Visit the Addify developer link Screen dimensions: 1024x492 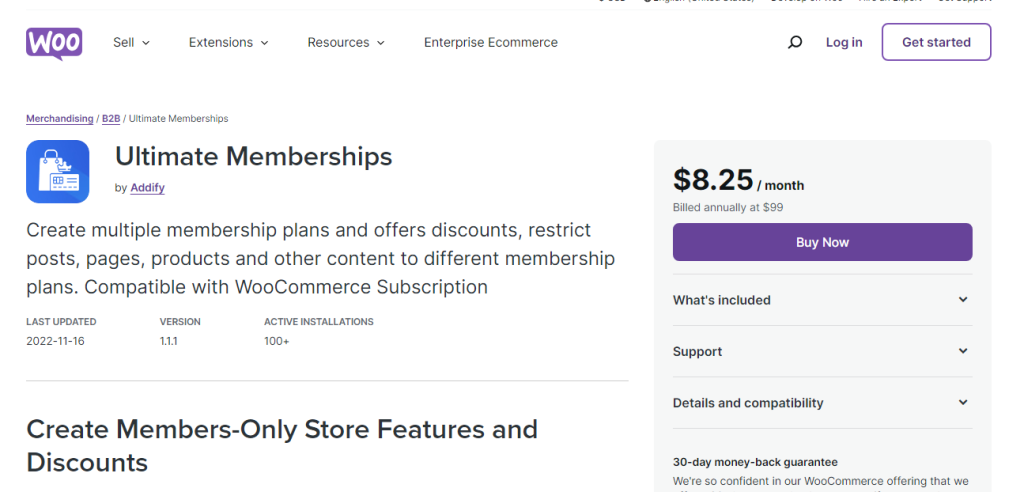[148, 188]
